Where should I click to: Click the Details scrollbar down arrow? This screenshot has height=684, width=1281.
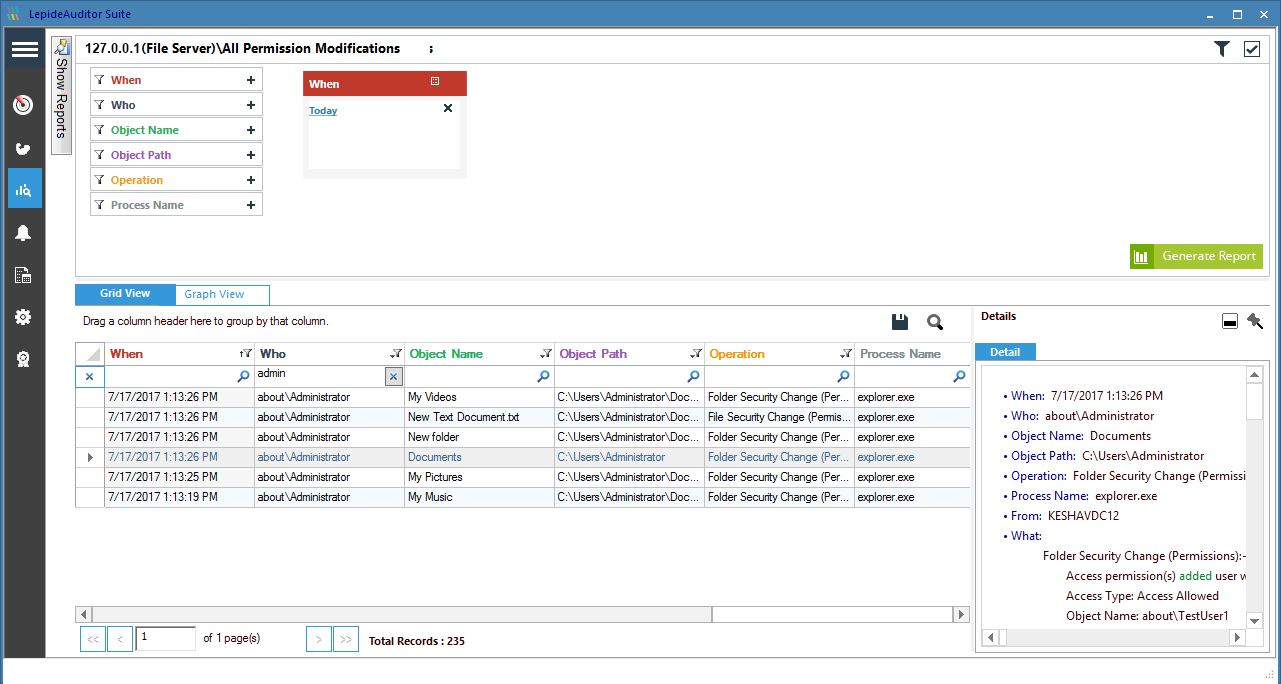click(1255, 620)
